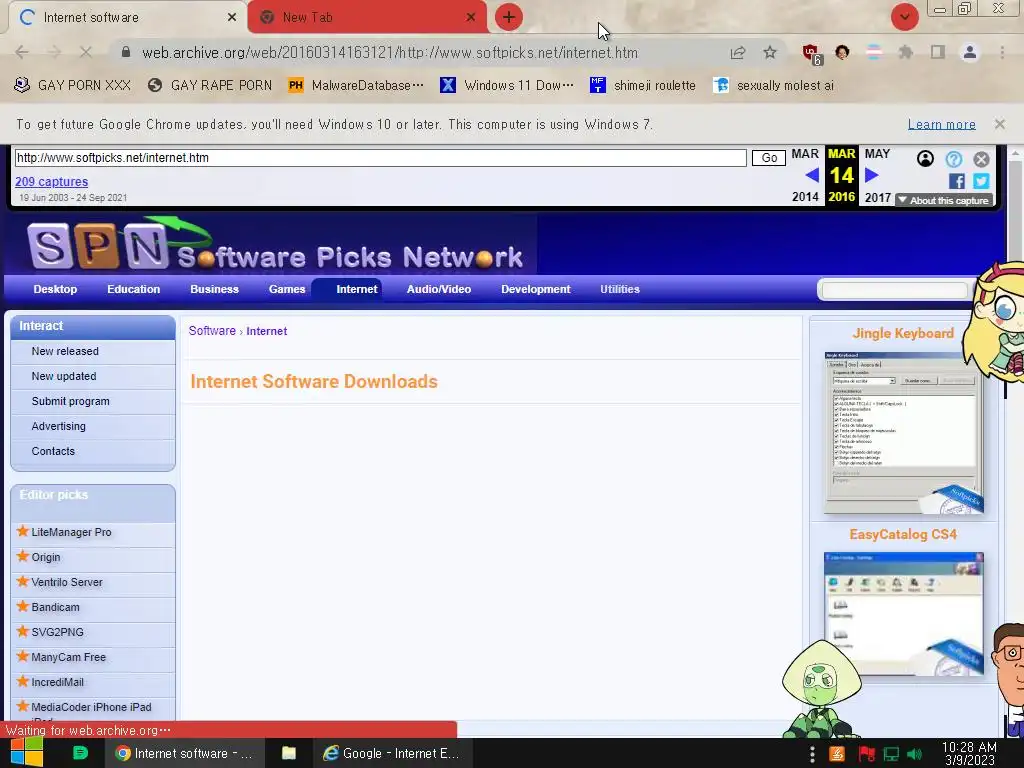Bookmark this page with the star icon

(x=770, y=52)
